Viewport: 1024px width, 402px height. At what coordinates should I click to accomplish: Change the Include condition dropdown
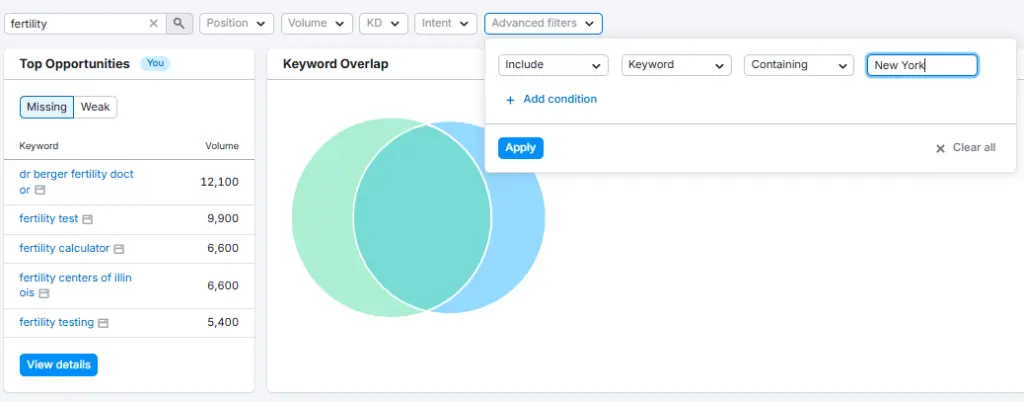[553, 65]
